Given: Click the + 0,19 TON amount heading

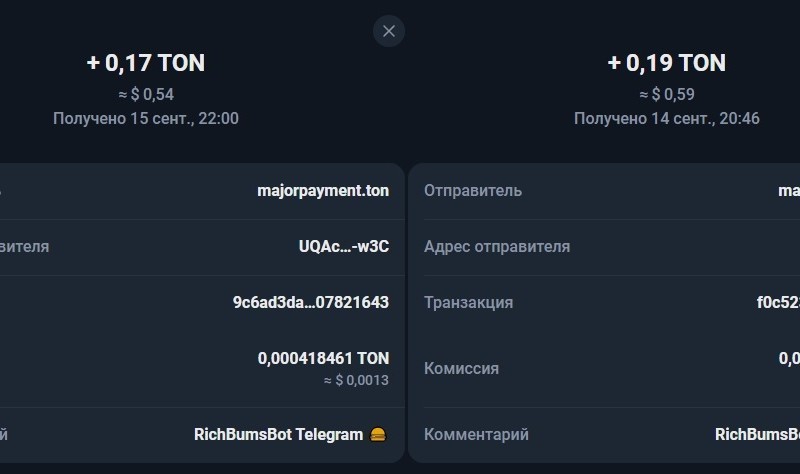Looking at the screenshot, I should click(667, 63).
